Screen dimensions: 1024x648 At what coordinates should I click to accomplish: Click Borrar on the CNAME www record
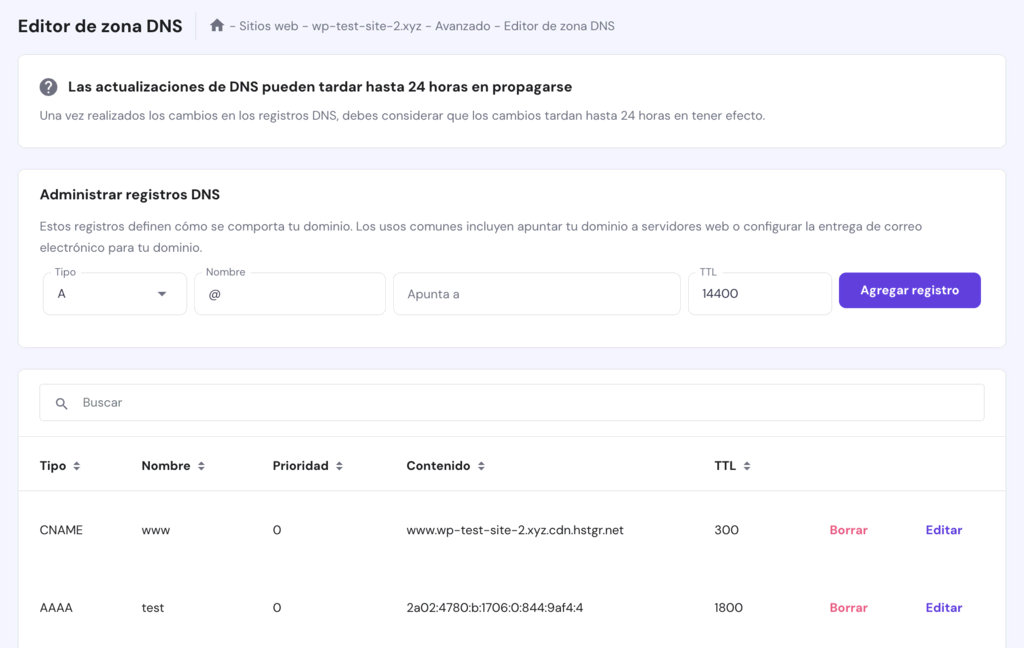coord(848,530)
